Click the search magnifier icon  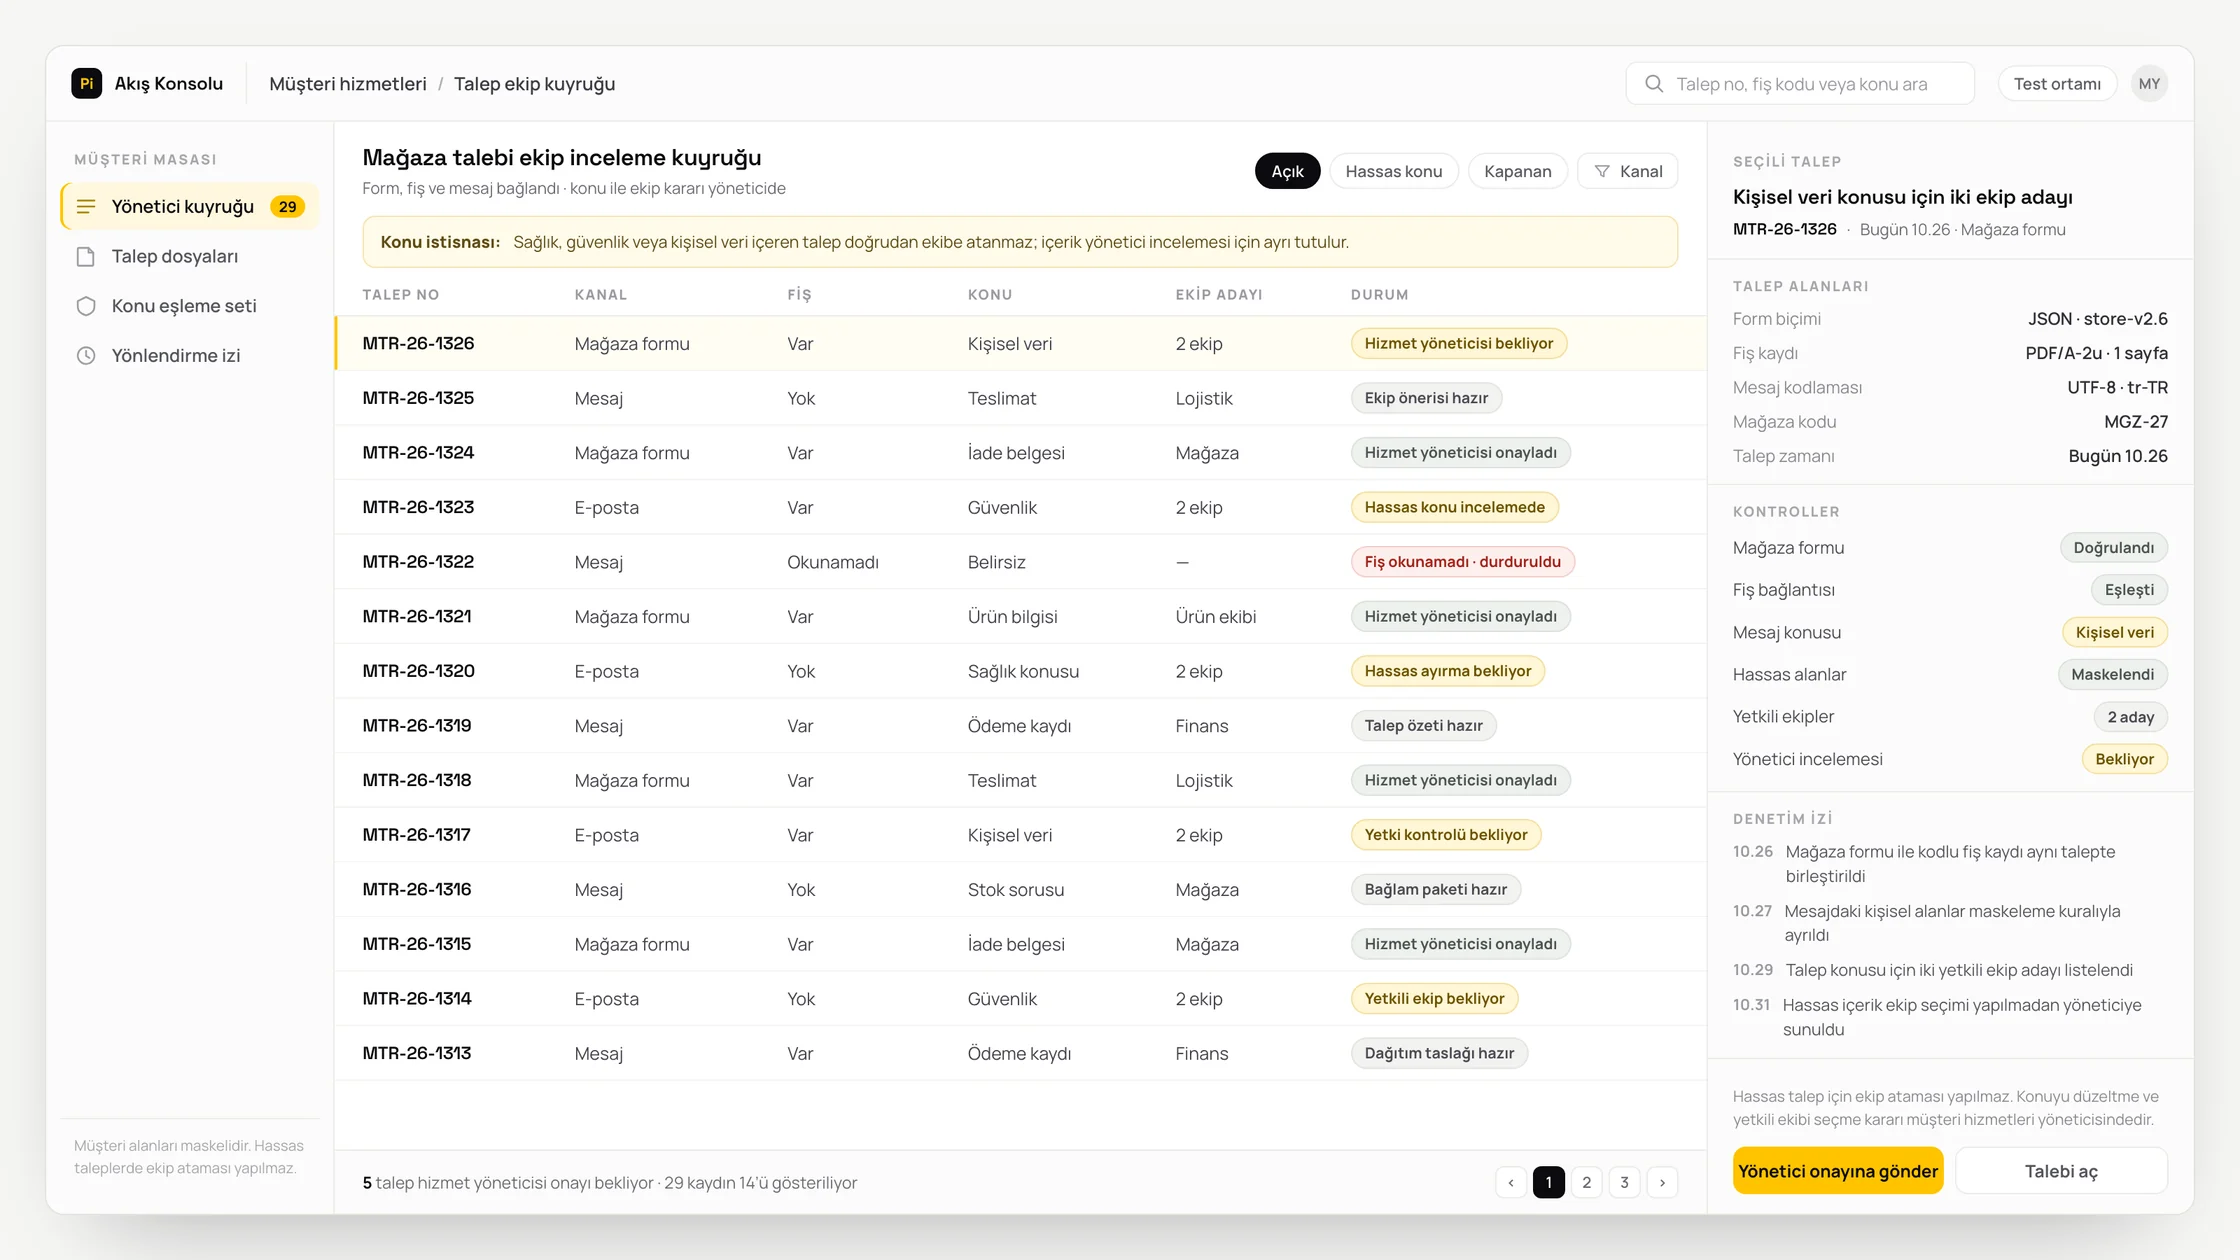pyautogui.click(x=1654, y=84)
